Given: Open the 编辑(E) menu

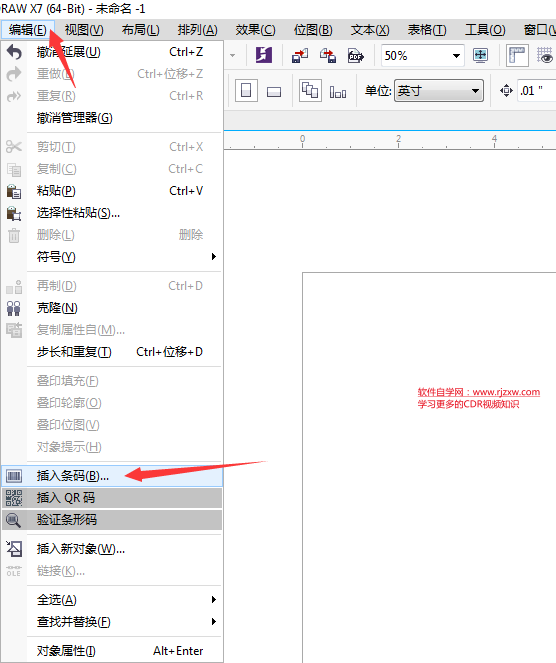Looking at the screenshot, I should point(27,30).
